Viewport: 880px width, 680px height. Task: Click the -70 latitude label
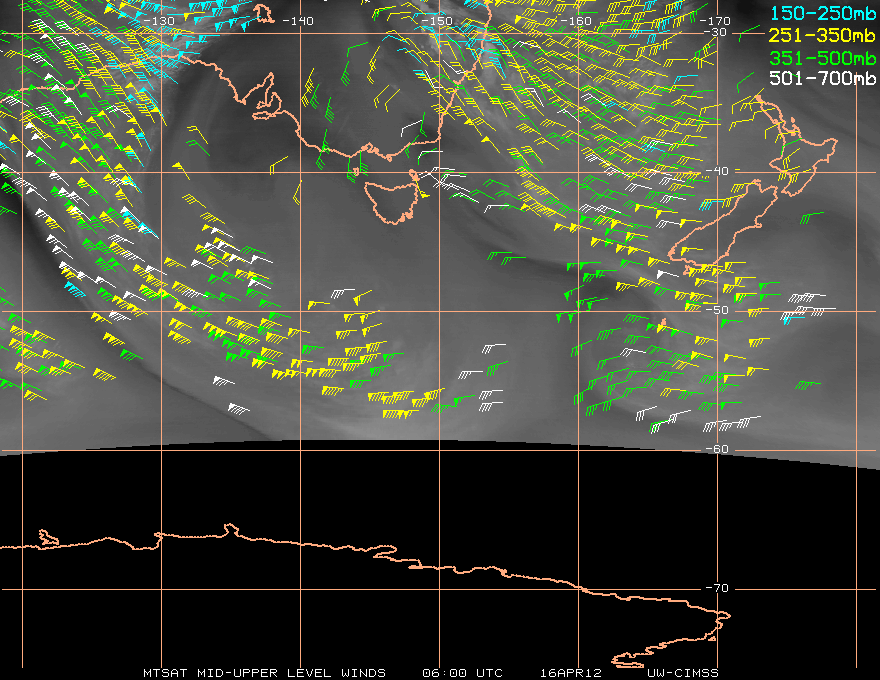click(x=717, y=588)
